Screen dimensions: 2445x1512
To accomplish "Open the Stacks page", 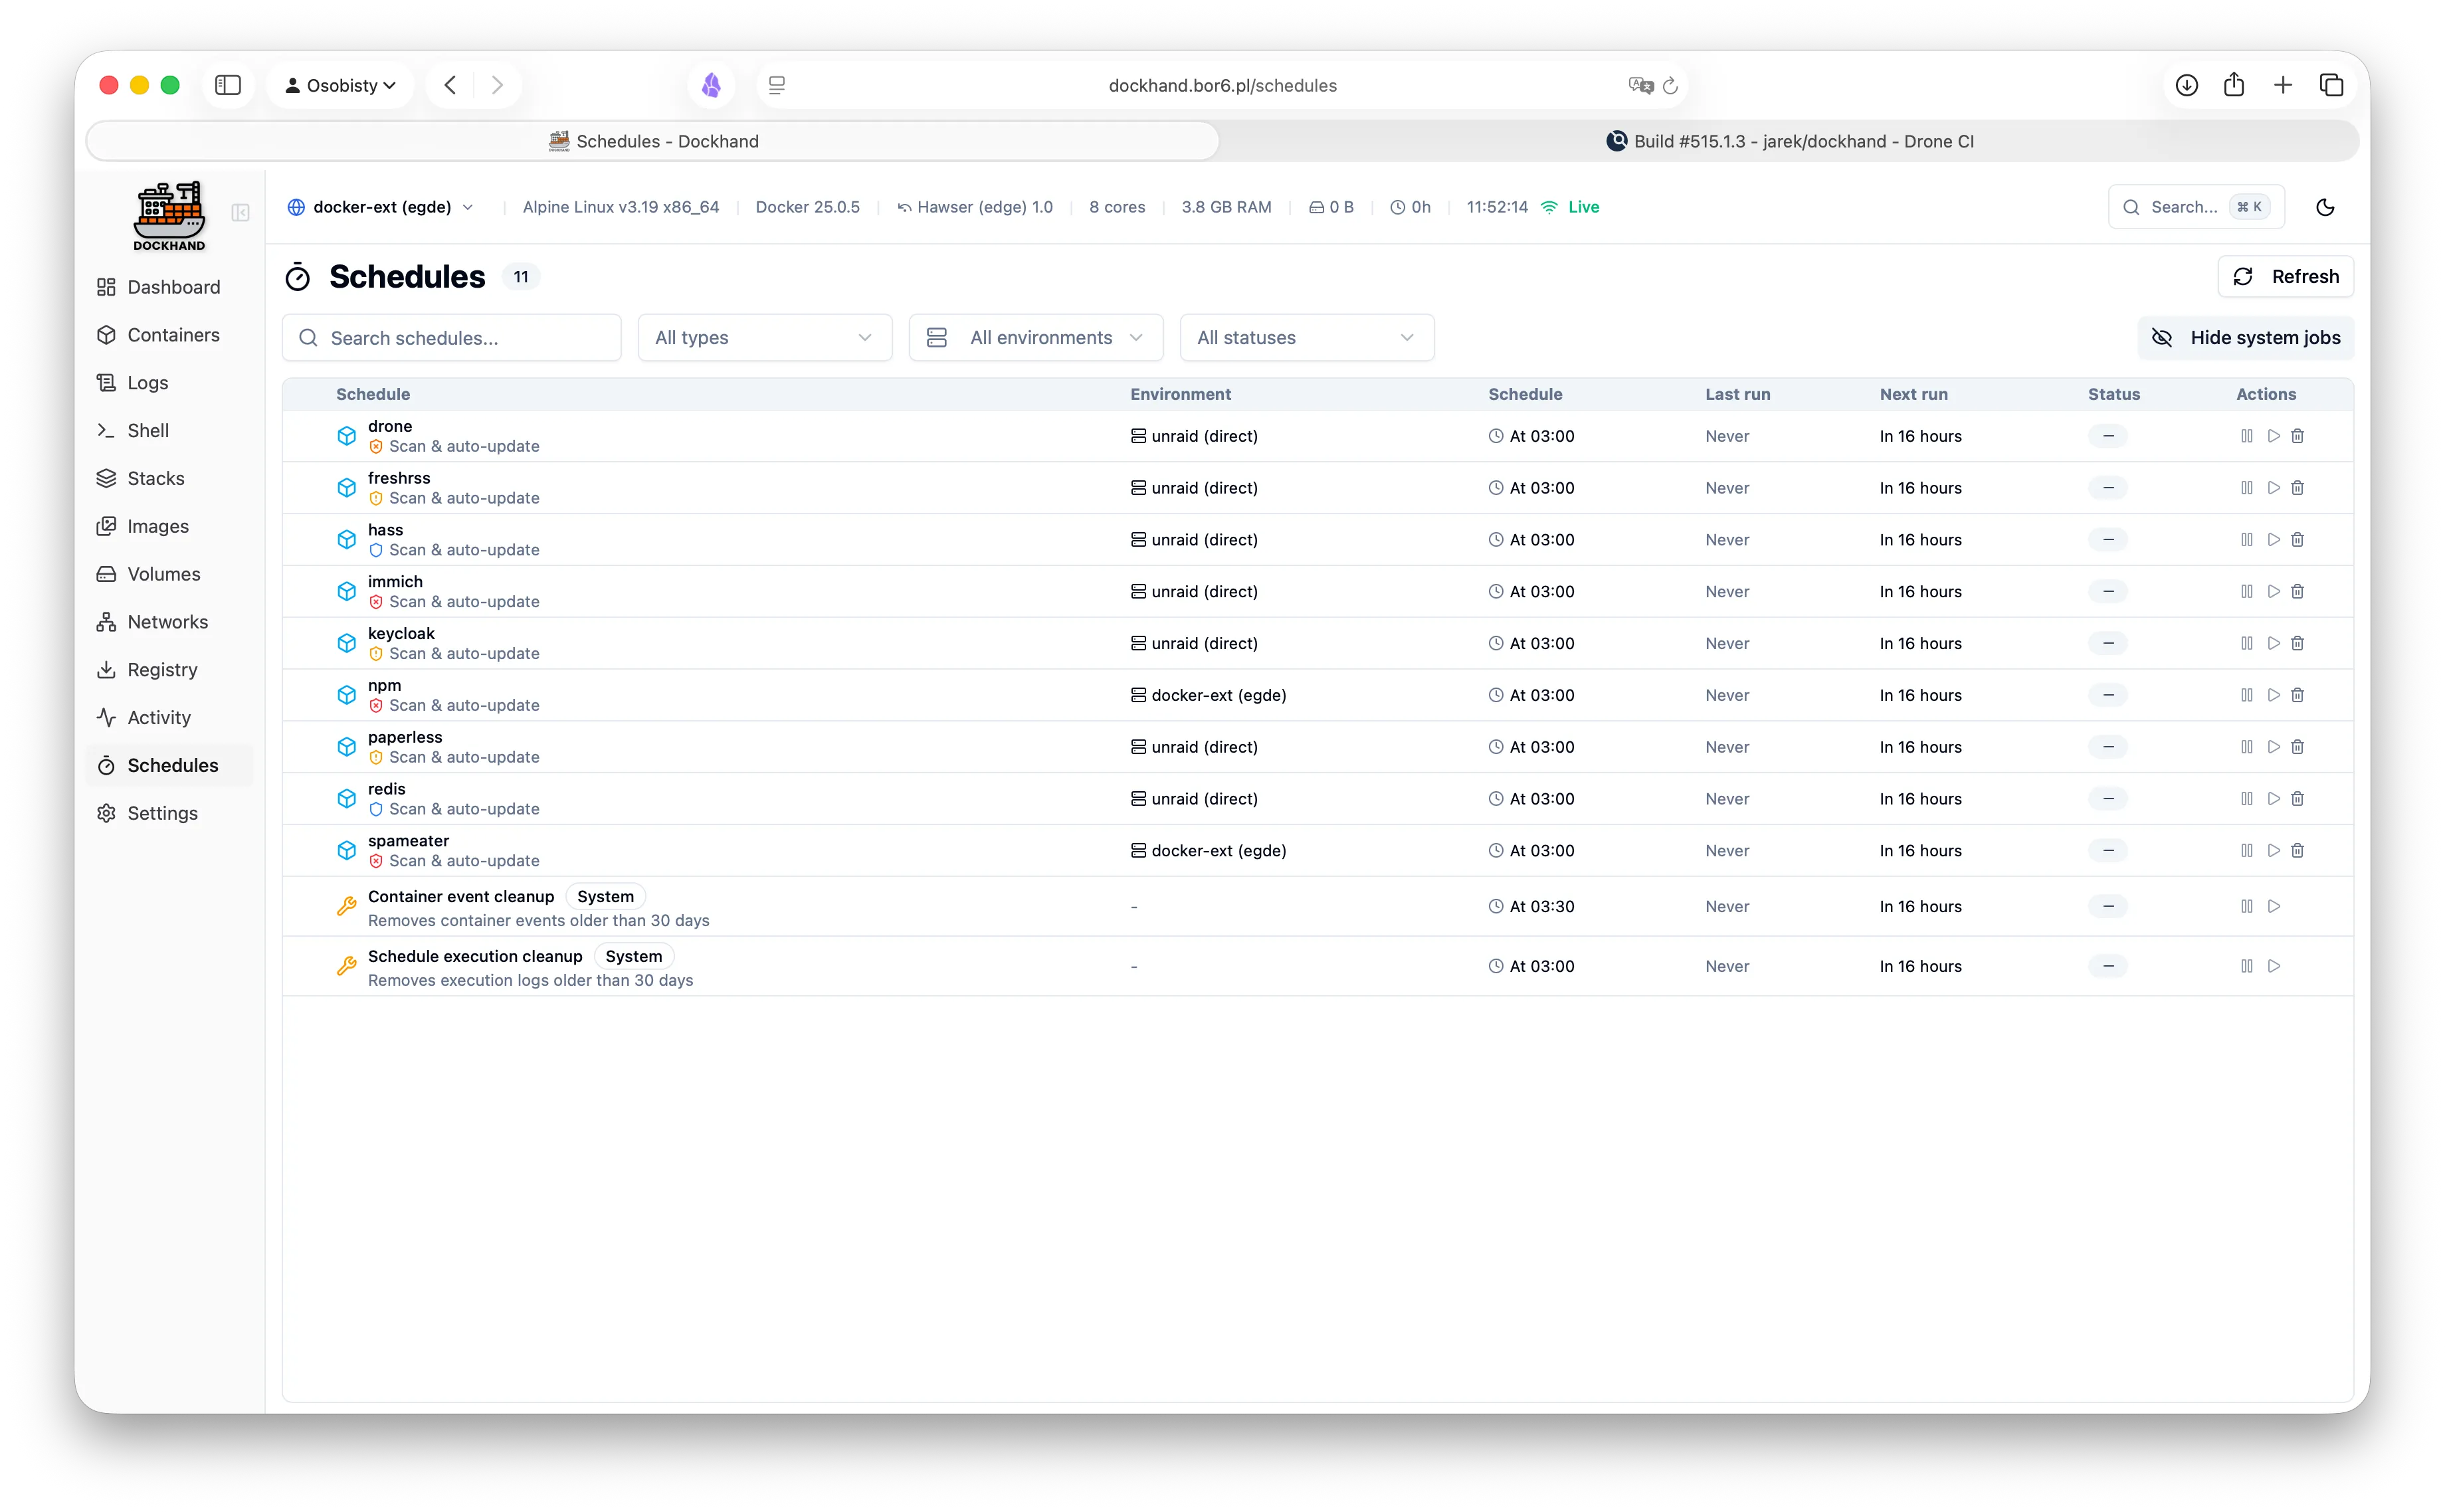I will pos(156,478).
